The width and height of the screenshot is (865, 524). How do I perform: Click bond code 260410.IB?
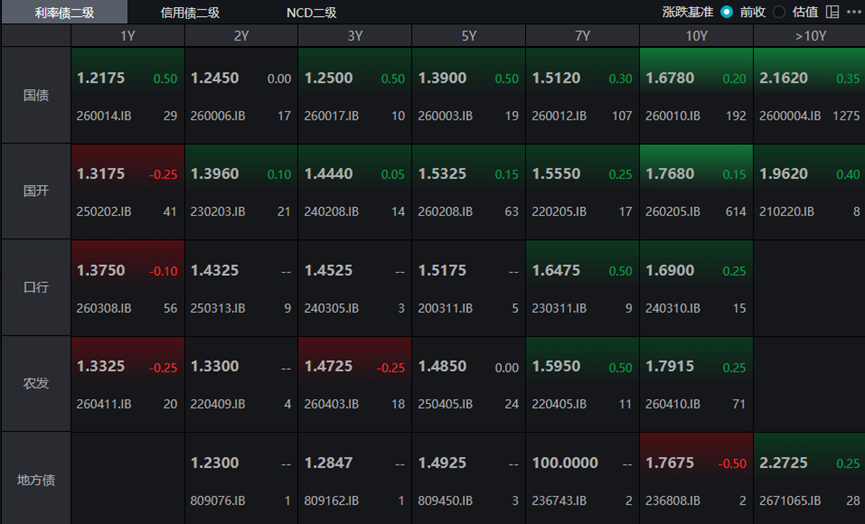click(x=672, y=404)
